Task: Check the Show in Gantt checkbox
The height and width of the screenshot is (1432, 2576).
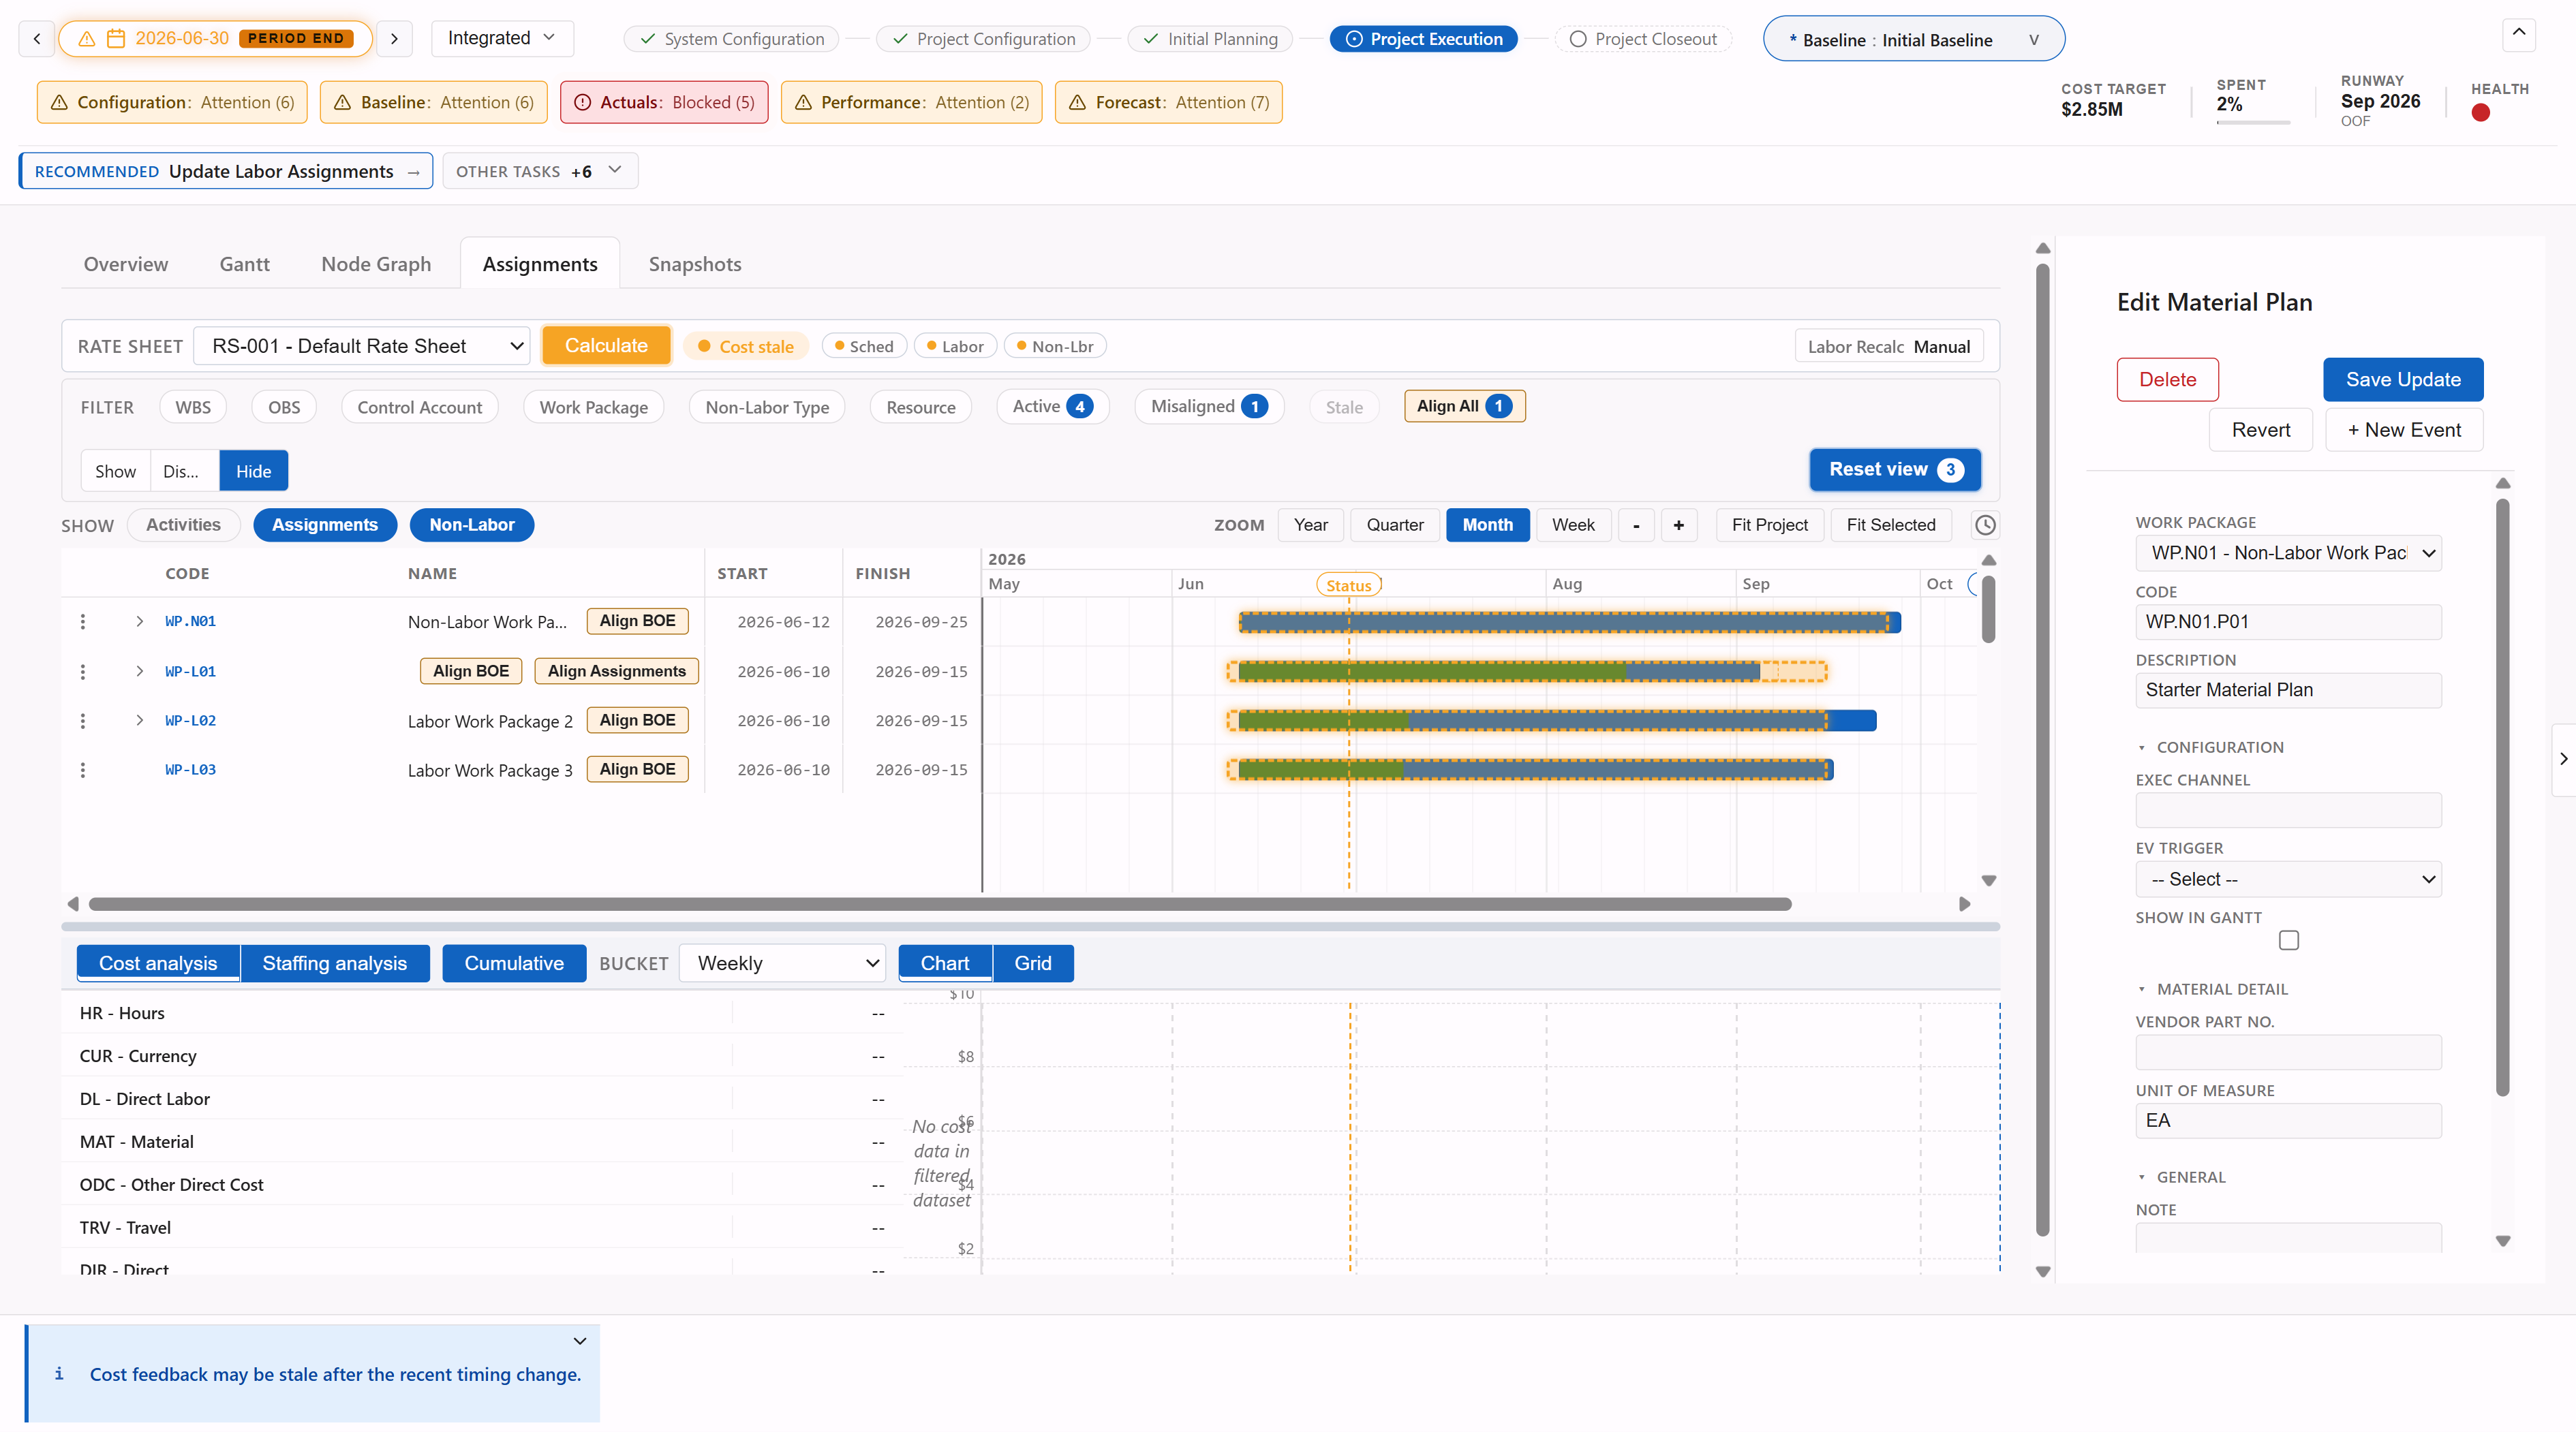Action: 2288,940
